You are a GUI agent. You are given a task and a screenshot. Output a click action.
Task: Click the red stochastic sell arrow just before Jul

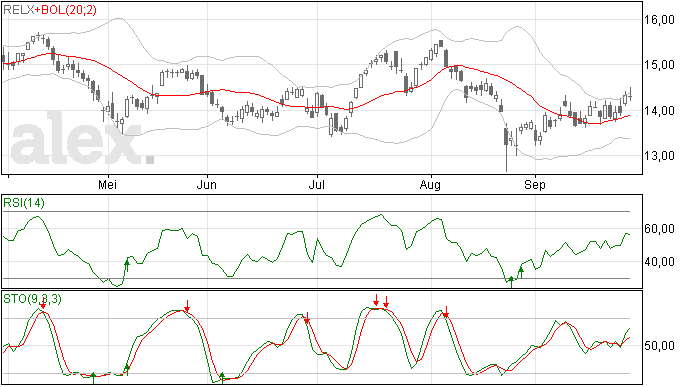pyautogui.click(x=307, y=318)
